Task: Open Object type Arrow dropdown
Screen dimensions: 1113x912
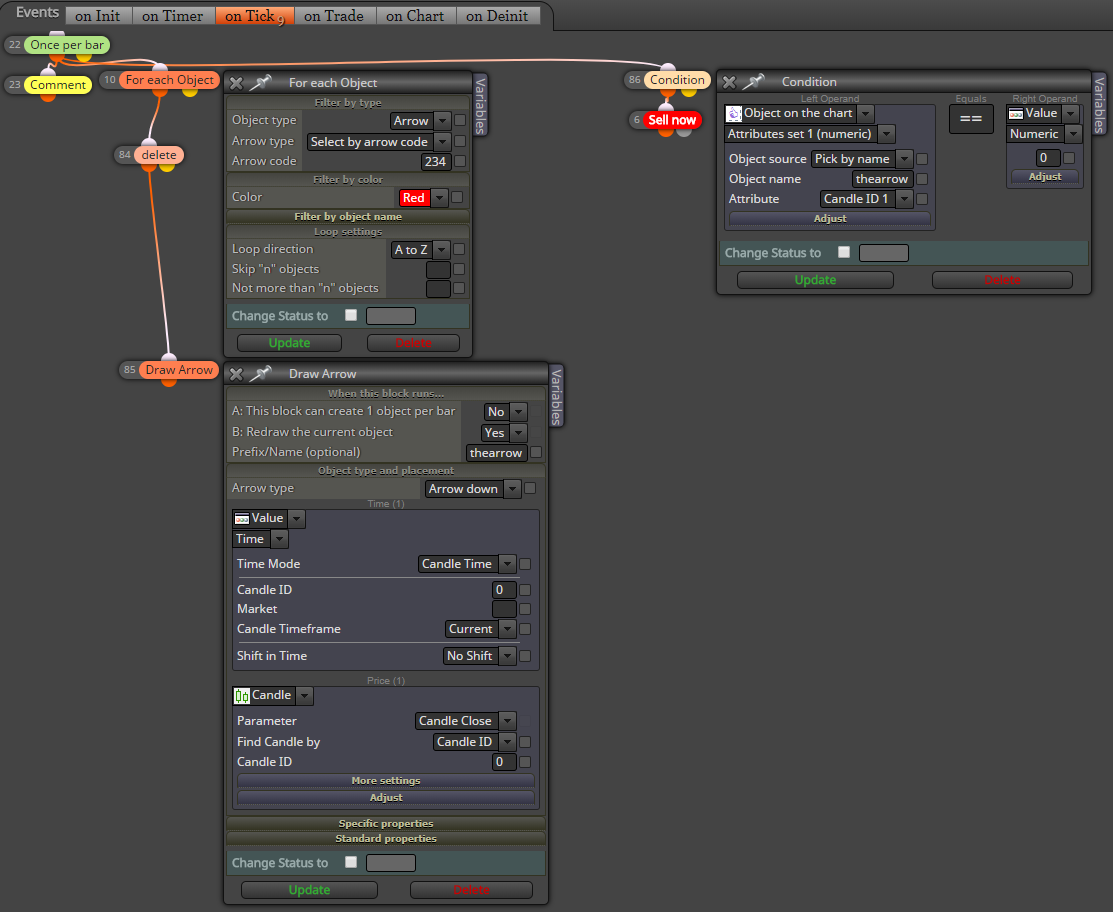Action: pyautogui.click(x=420, y=121)
